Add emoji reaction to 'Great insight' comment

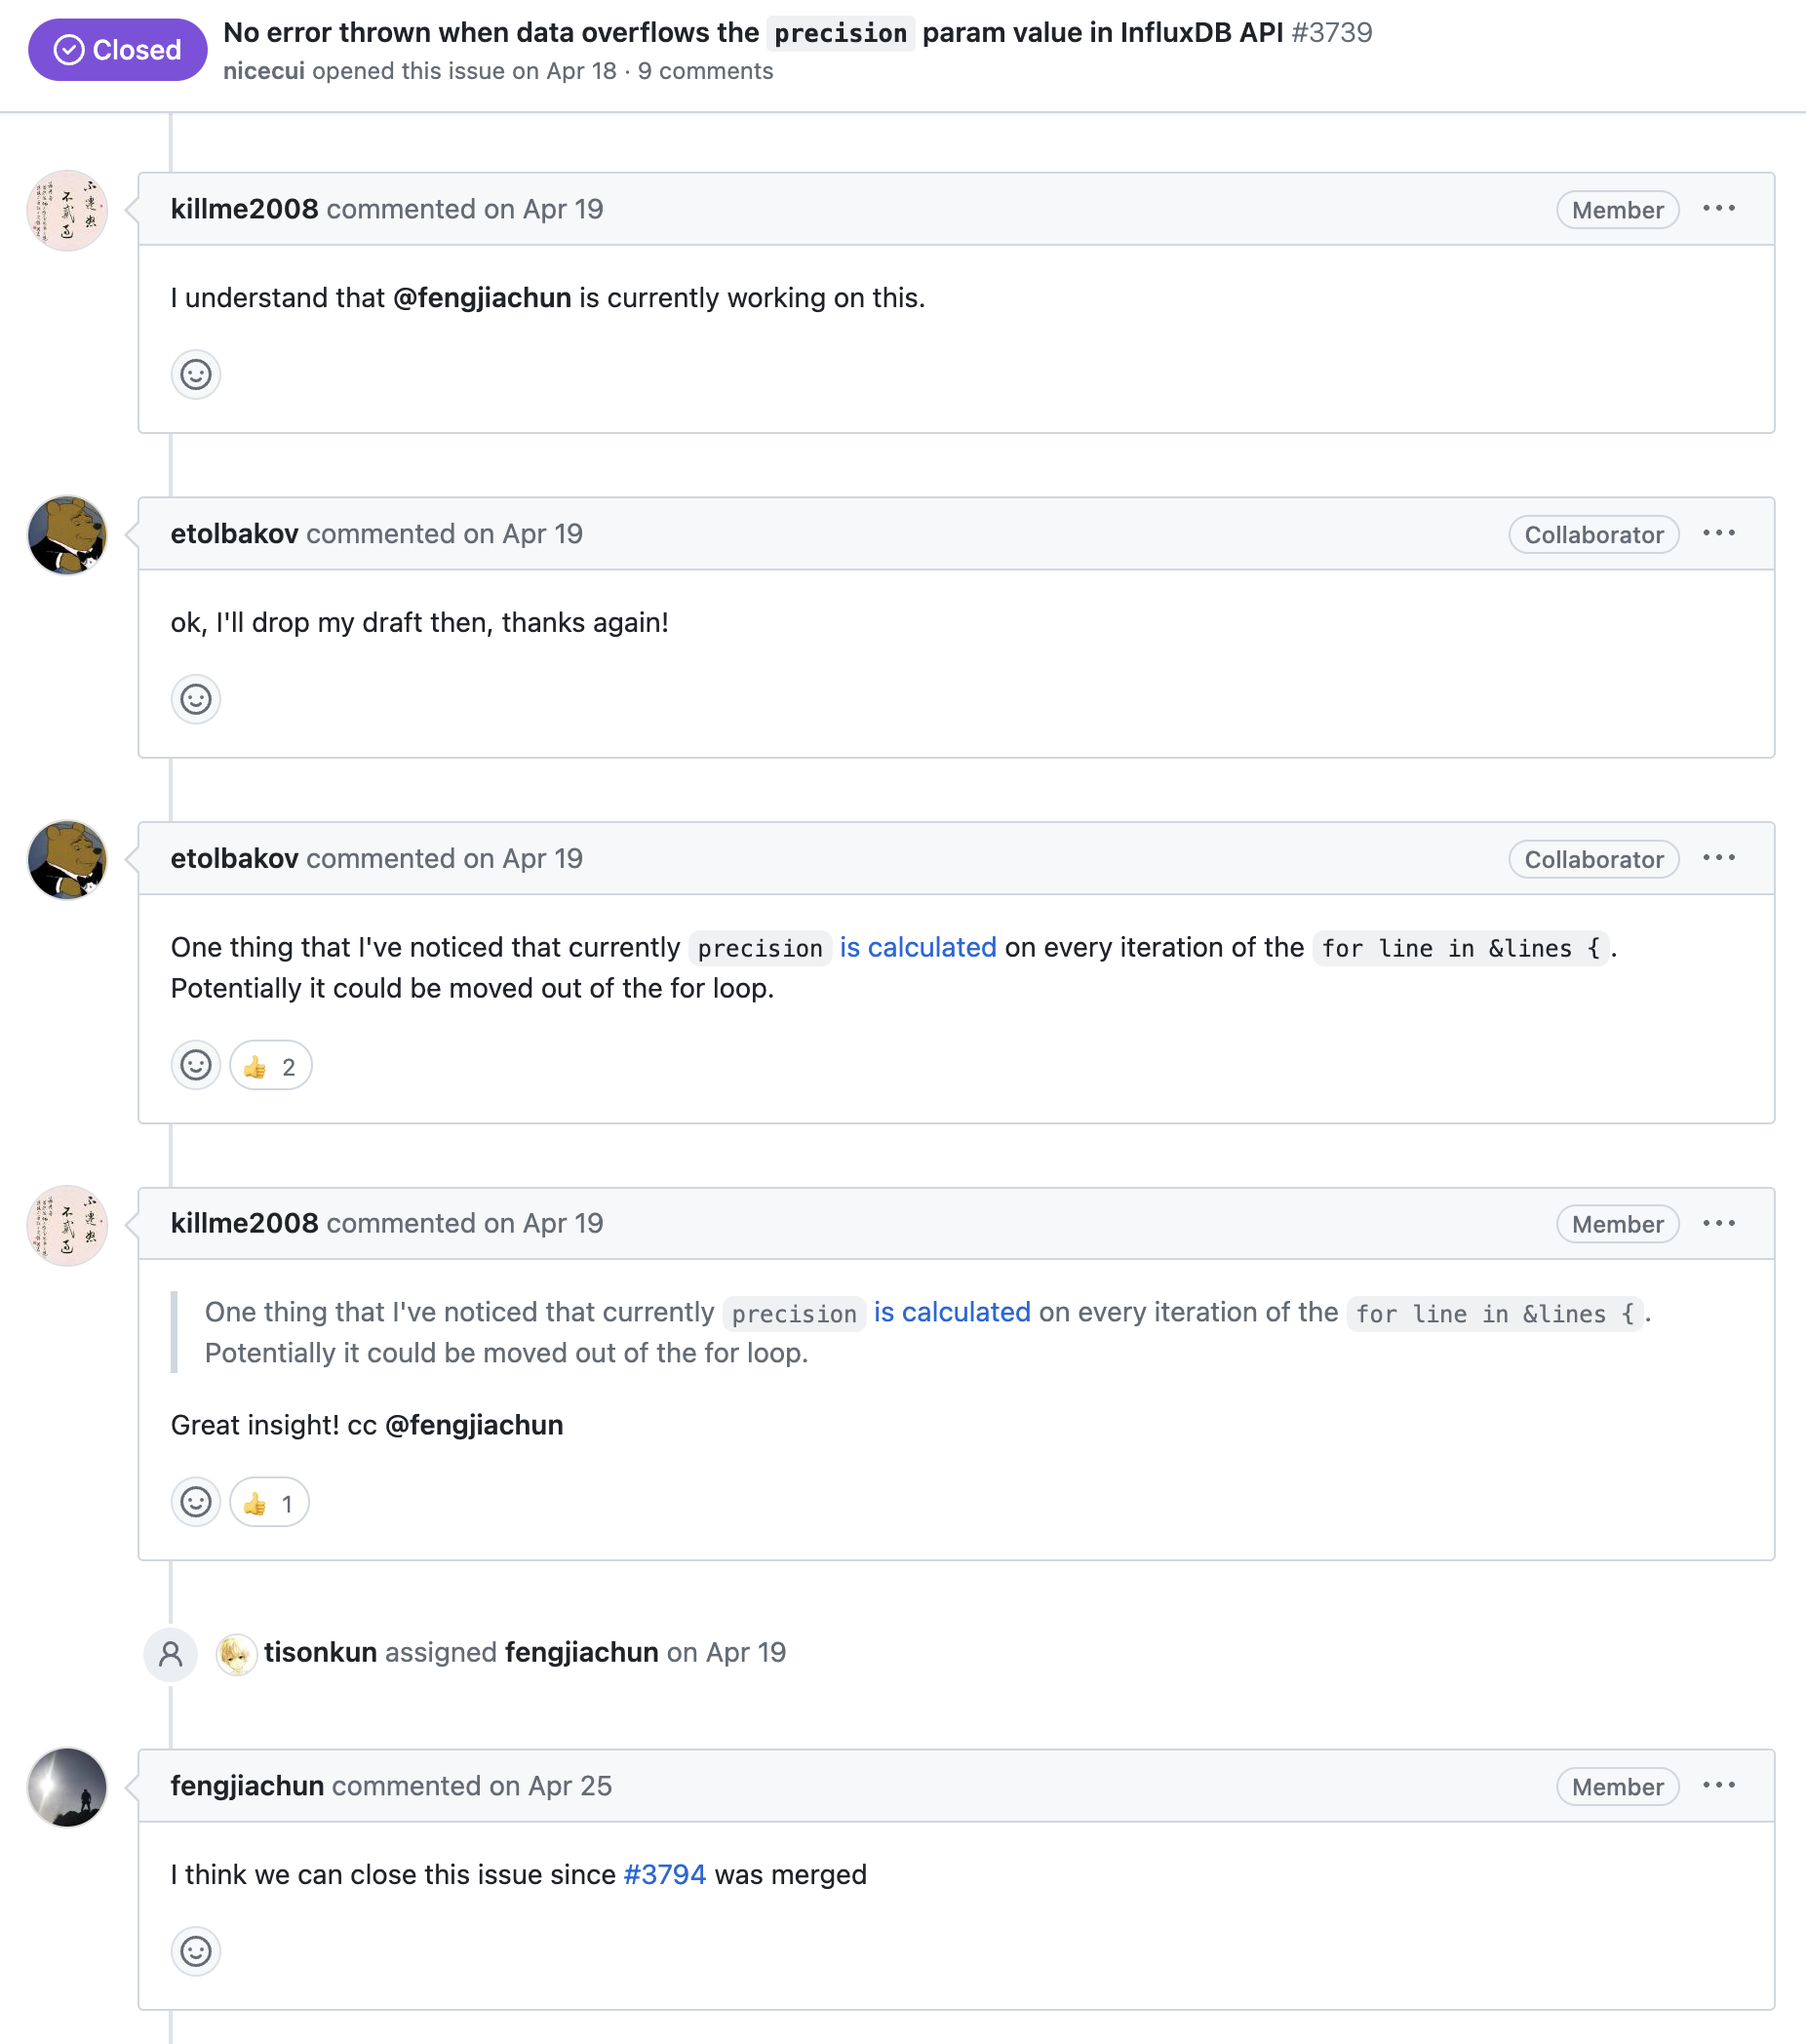point(195,1502)
